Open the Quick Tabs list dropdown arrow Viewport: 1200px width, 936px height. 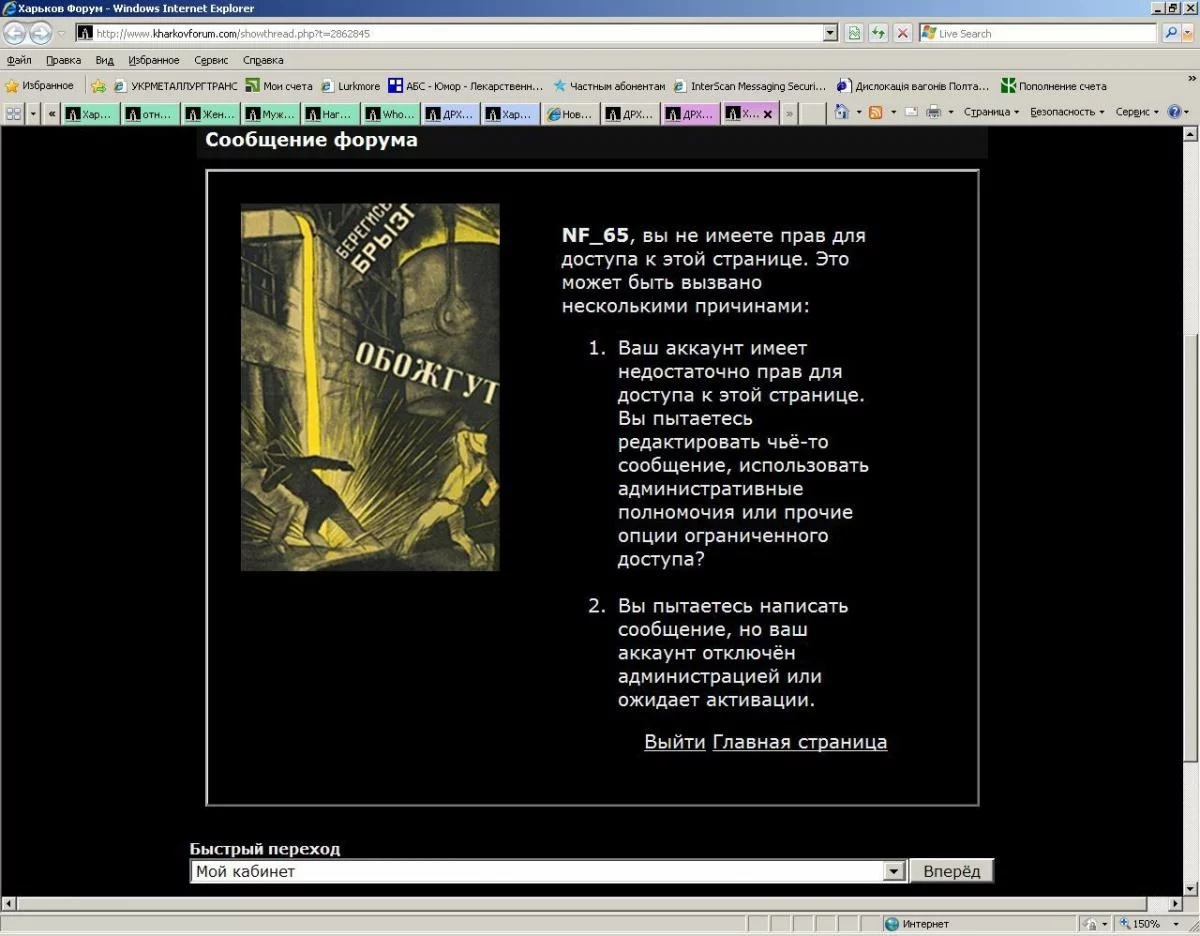33,113
